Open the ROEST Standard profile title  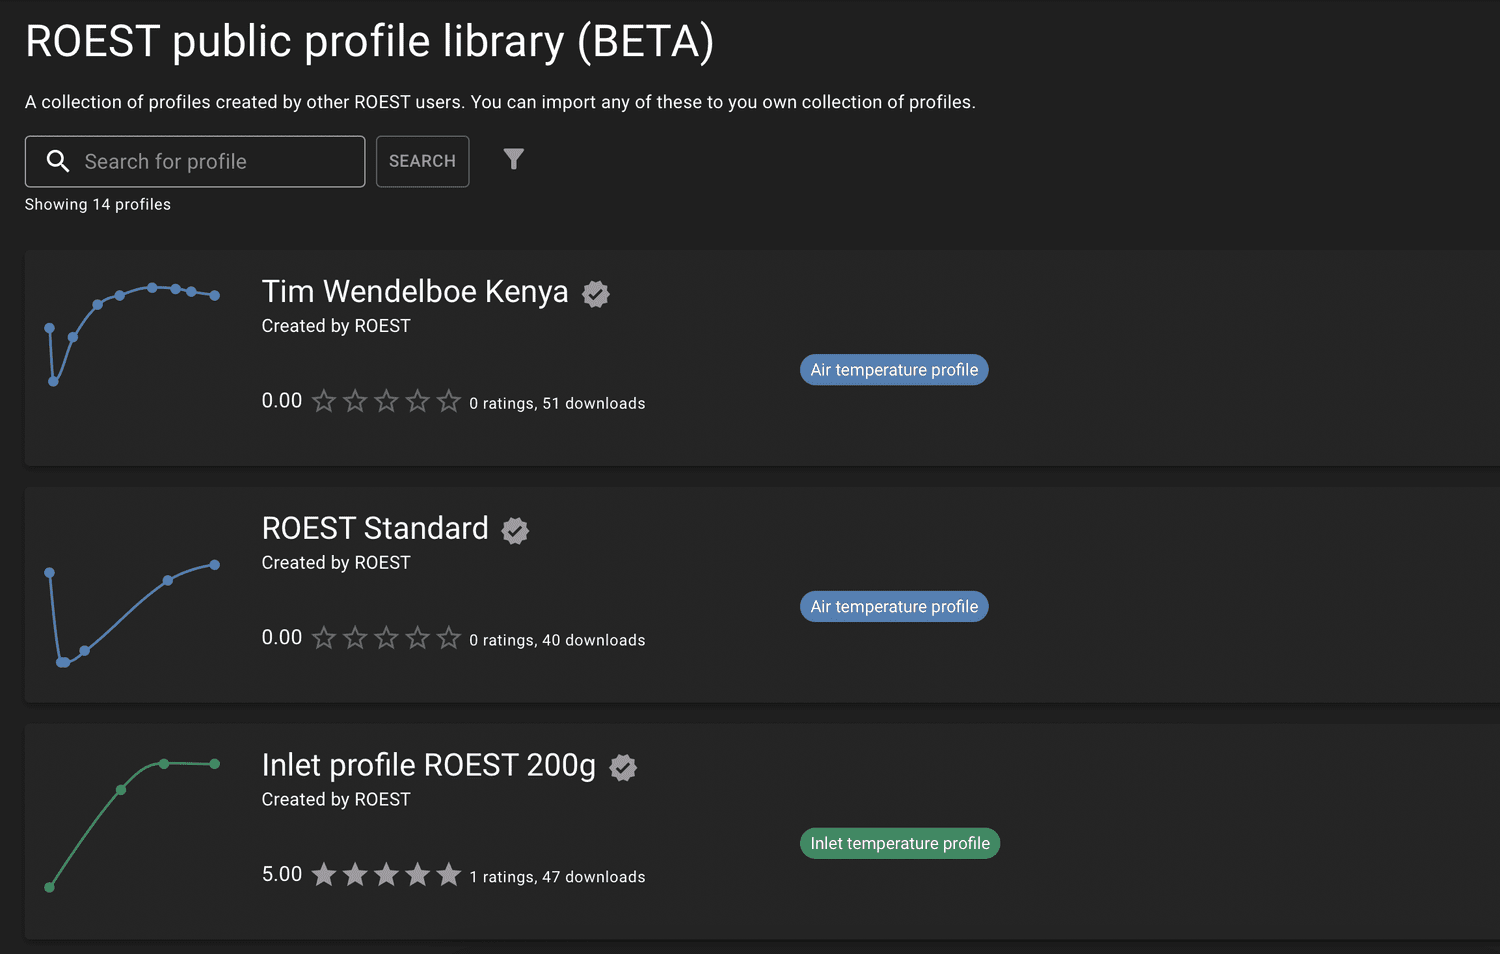click(x=375, y=528)
